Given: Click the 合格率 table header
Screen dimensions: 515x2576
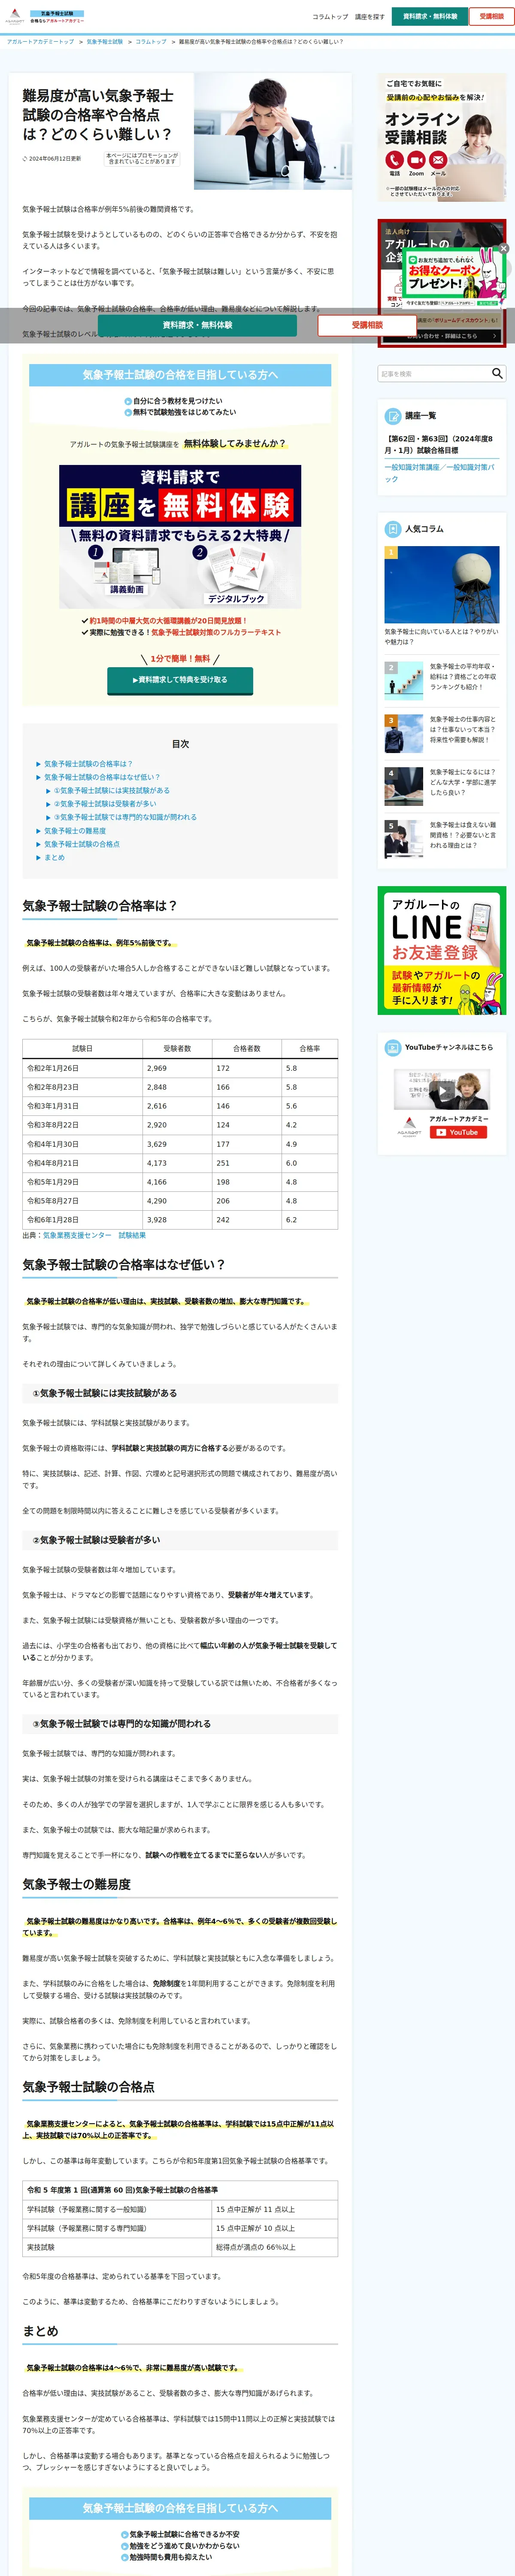Looking at the screenshot, I should pyautogui.click(x=310, y=1049).
